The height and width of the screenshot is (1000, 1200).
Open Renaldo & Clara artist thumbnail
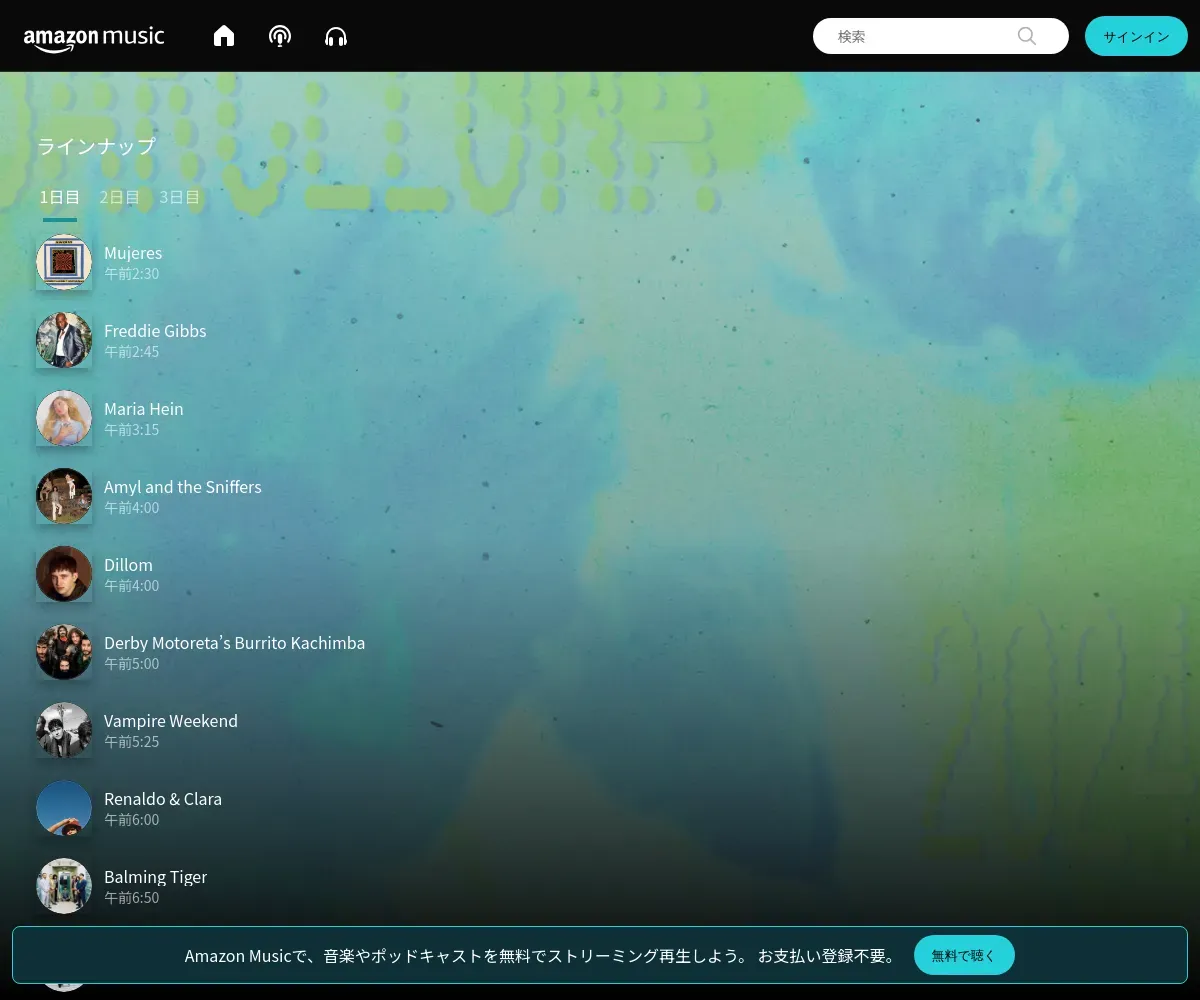click(64, 808)
